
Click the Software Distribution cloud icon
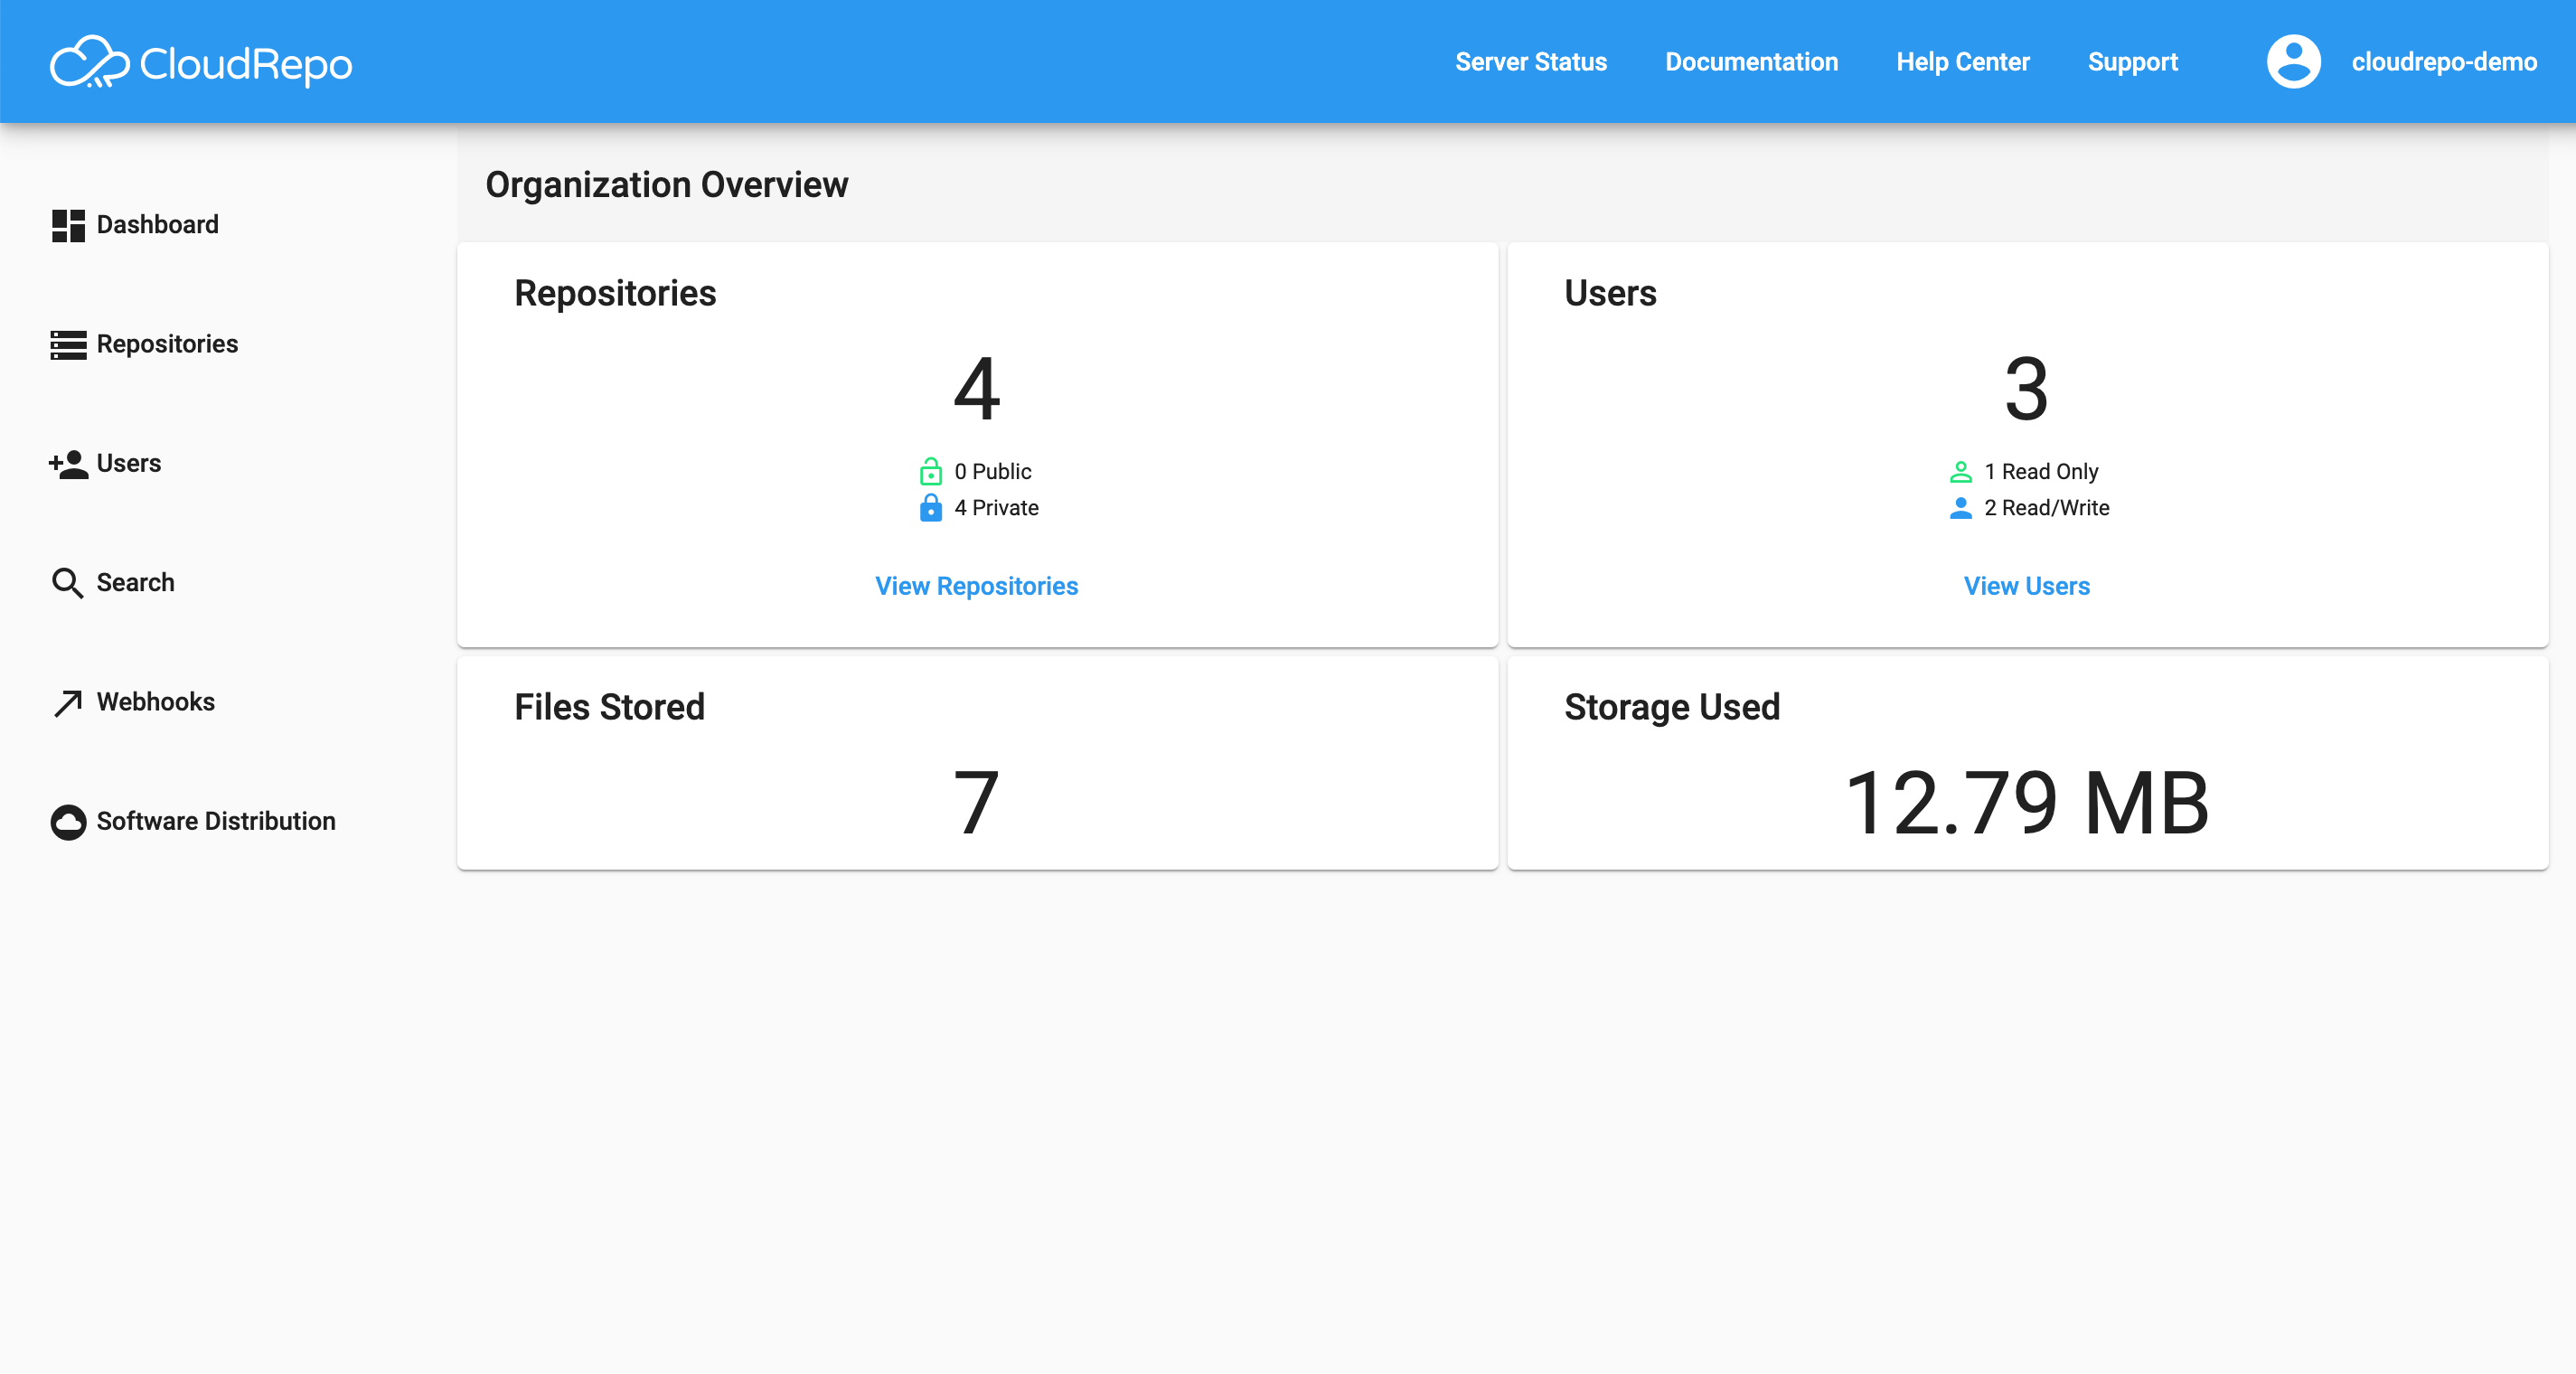coord(68,822)
